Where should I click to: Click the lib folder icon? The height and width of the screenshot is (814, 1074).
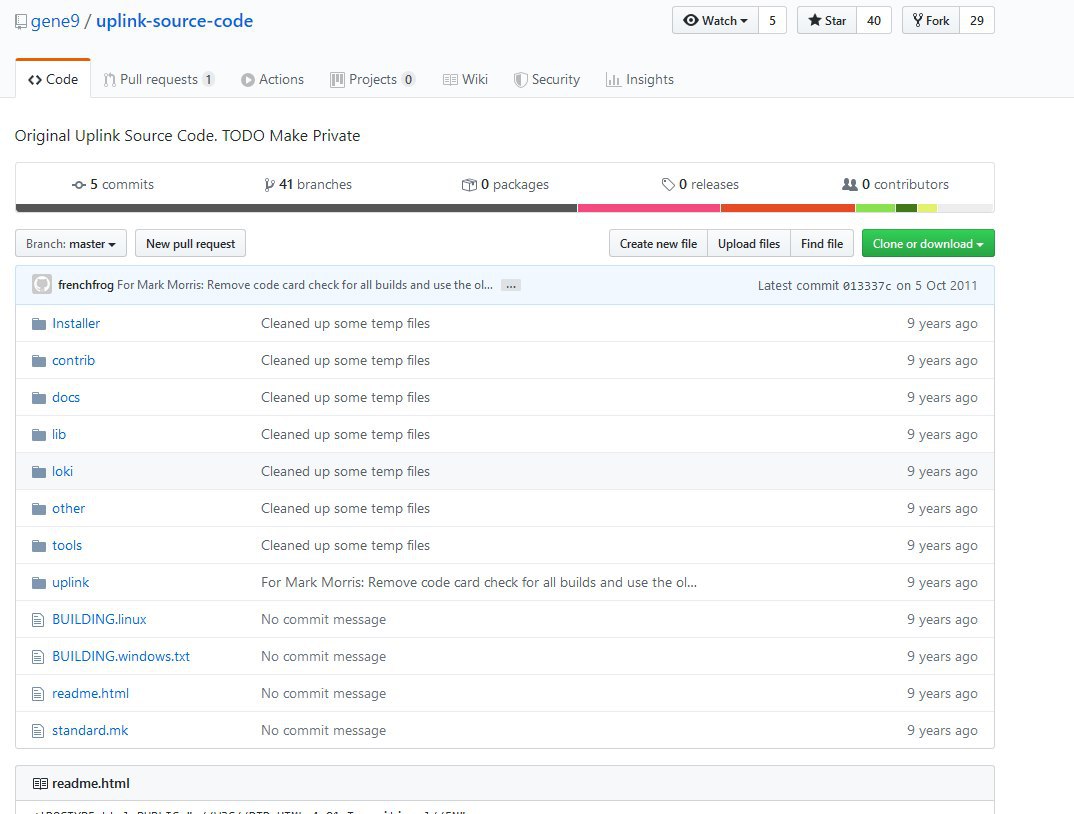pyautogui.click(x=38, y=434)
